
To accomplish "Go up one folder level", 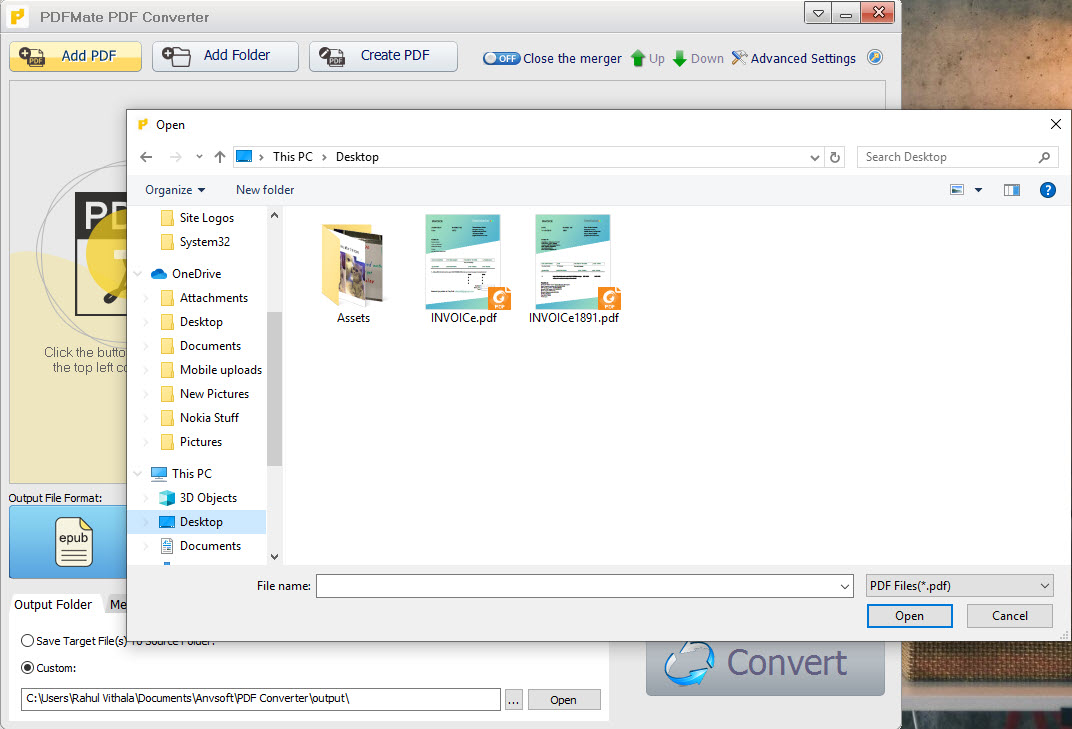I will pyautogui.click(x=219, y=157).
